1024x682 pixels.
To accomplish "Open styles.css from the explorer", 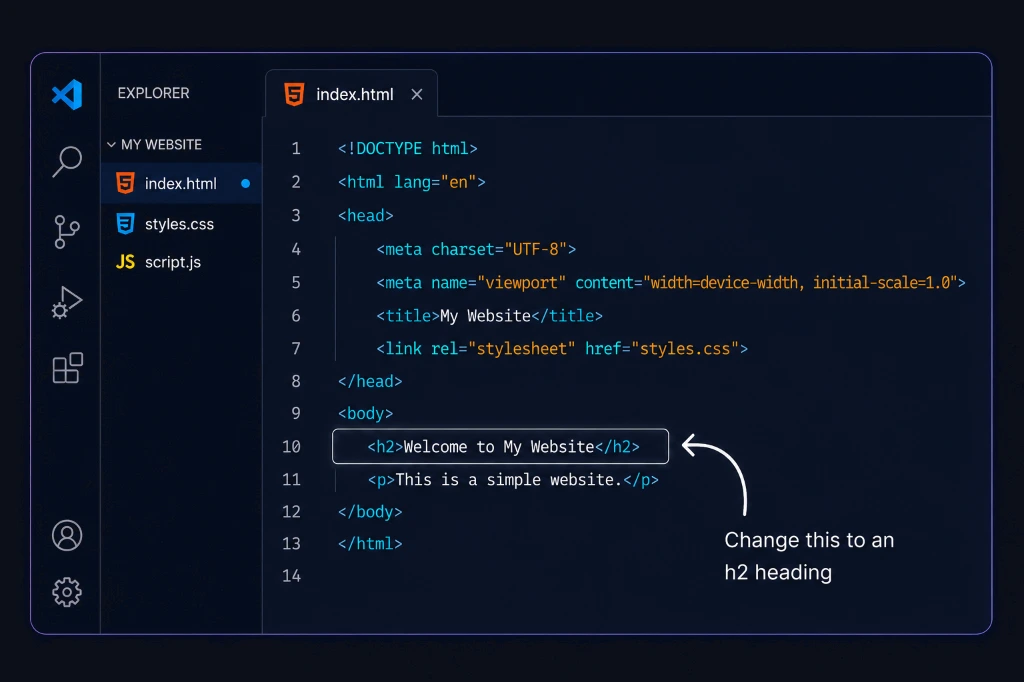I will 182,223.
